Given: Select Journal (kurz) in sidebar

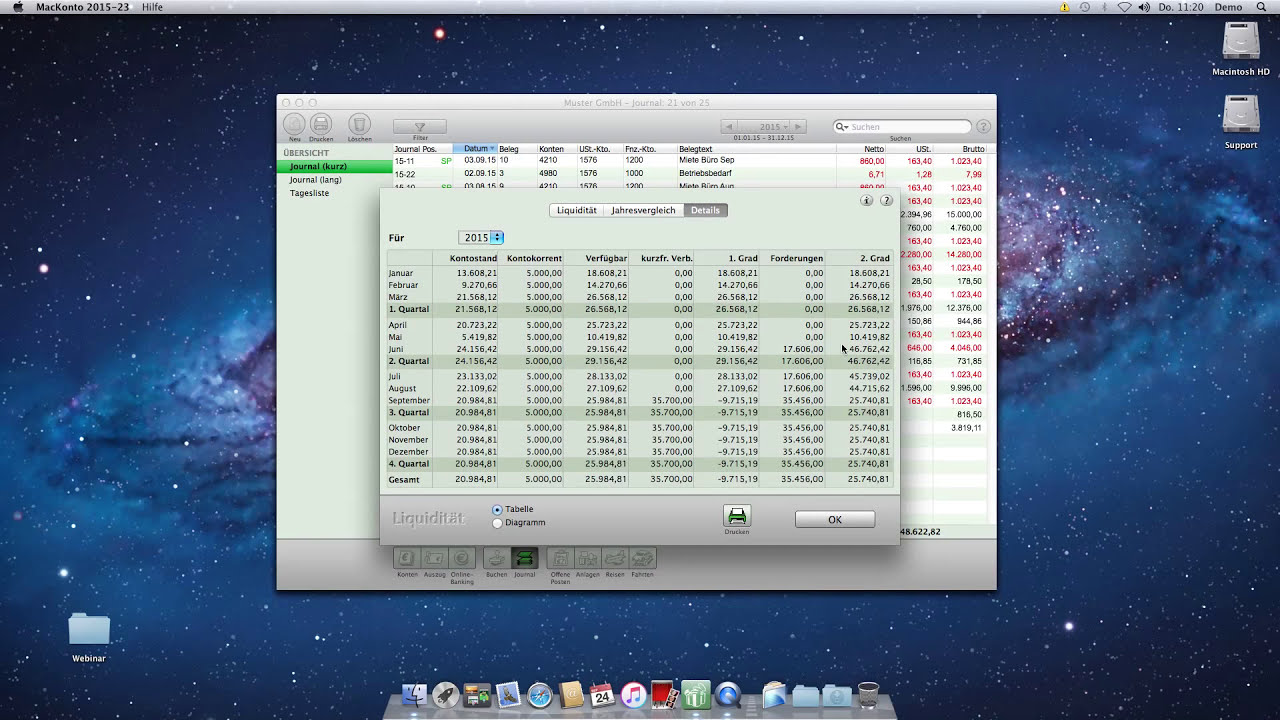Looking at the screenshot, I should (335, 167).
